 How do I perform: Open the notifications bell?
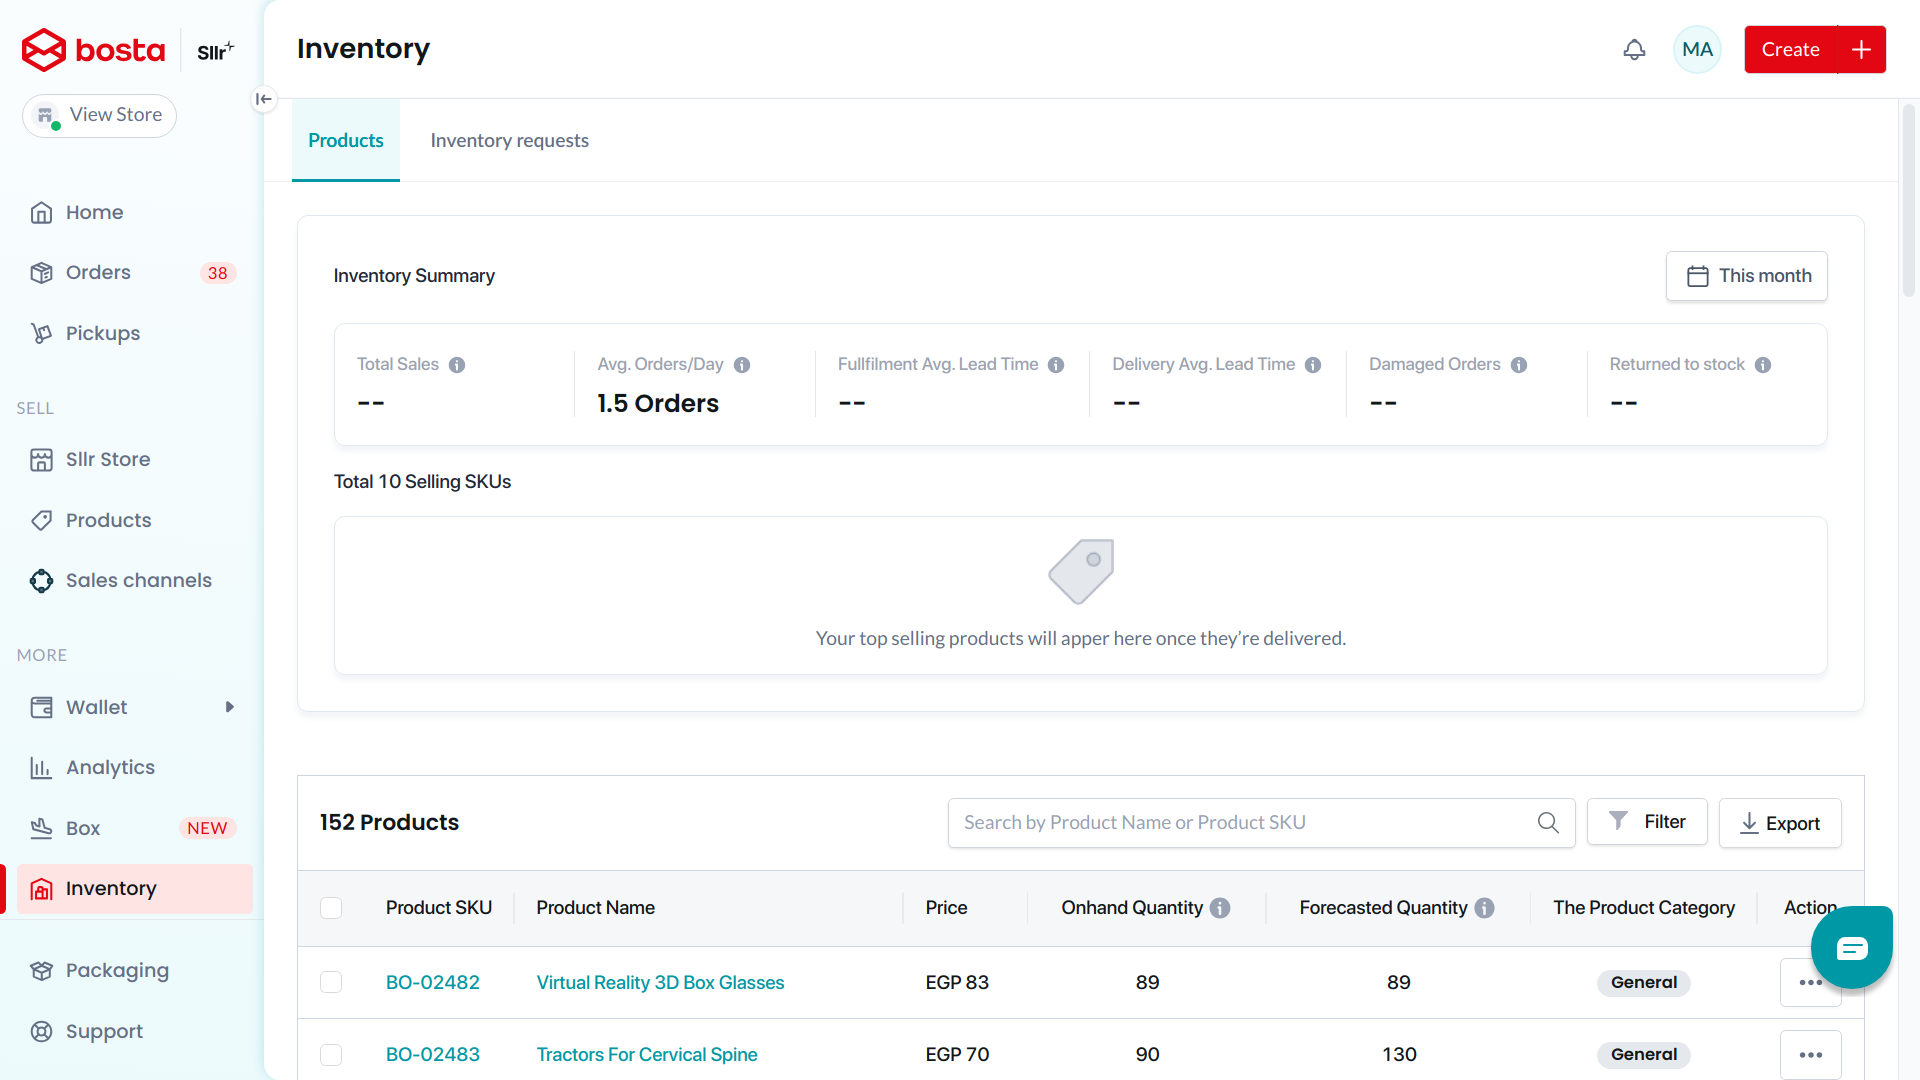point(1634,49)
